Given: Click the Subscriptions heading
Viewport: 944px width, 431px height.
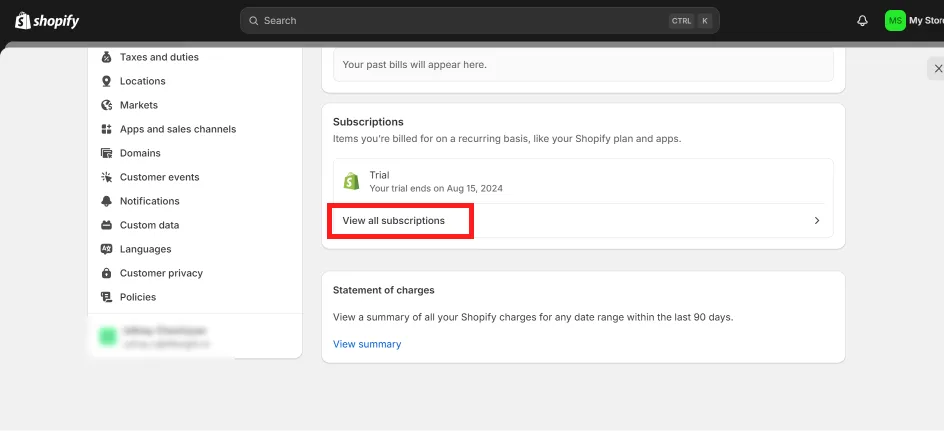Looking at the screenshot, I should click(368, 122).
